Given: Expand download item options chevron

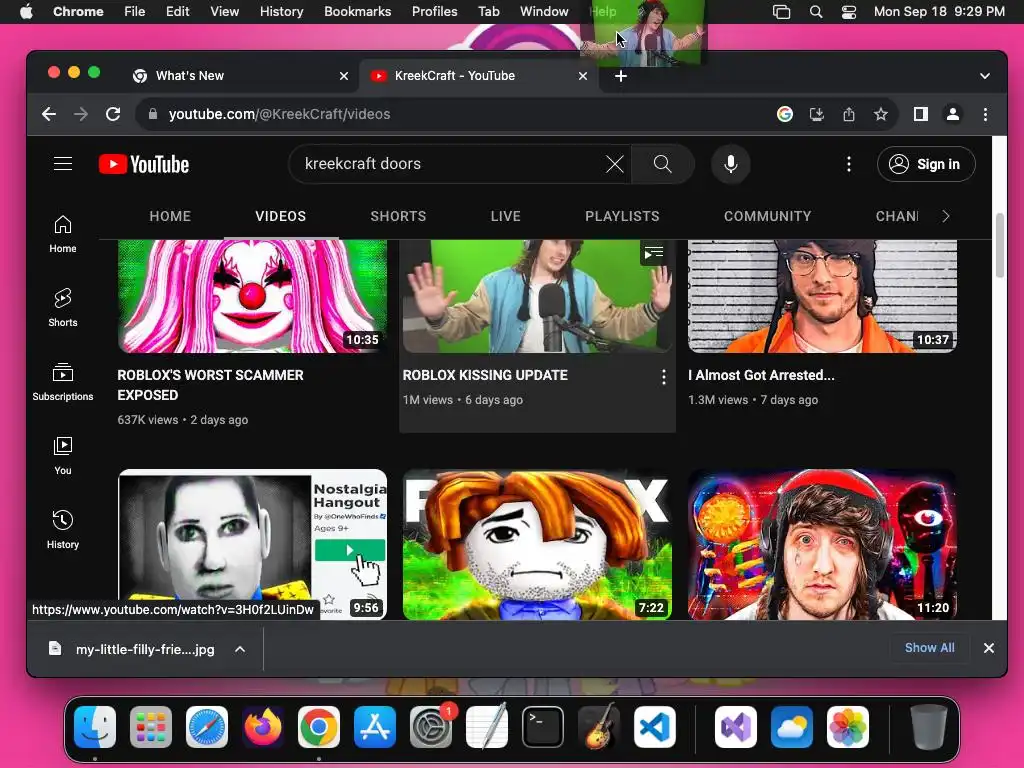Looking at the screenshot, I should 240,649.
